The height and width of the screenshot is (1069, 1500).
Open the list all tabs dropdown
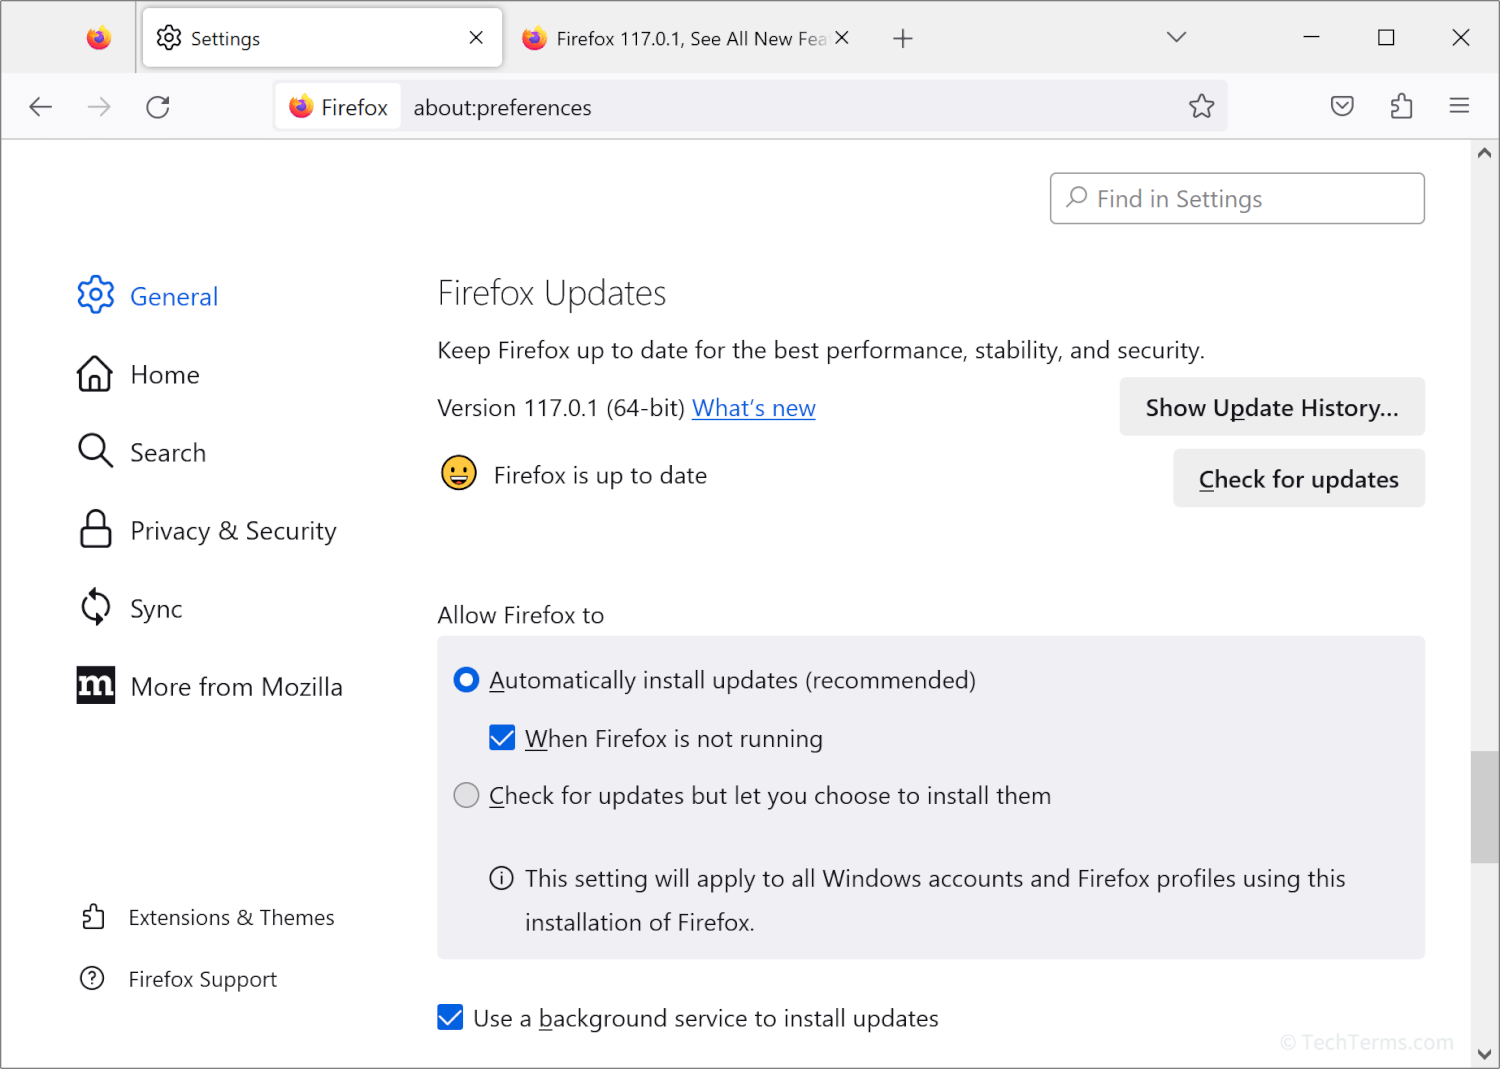1176,37
